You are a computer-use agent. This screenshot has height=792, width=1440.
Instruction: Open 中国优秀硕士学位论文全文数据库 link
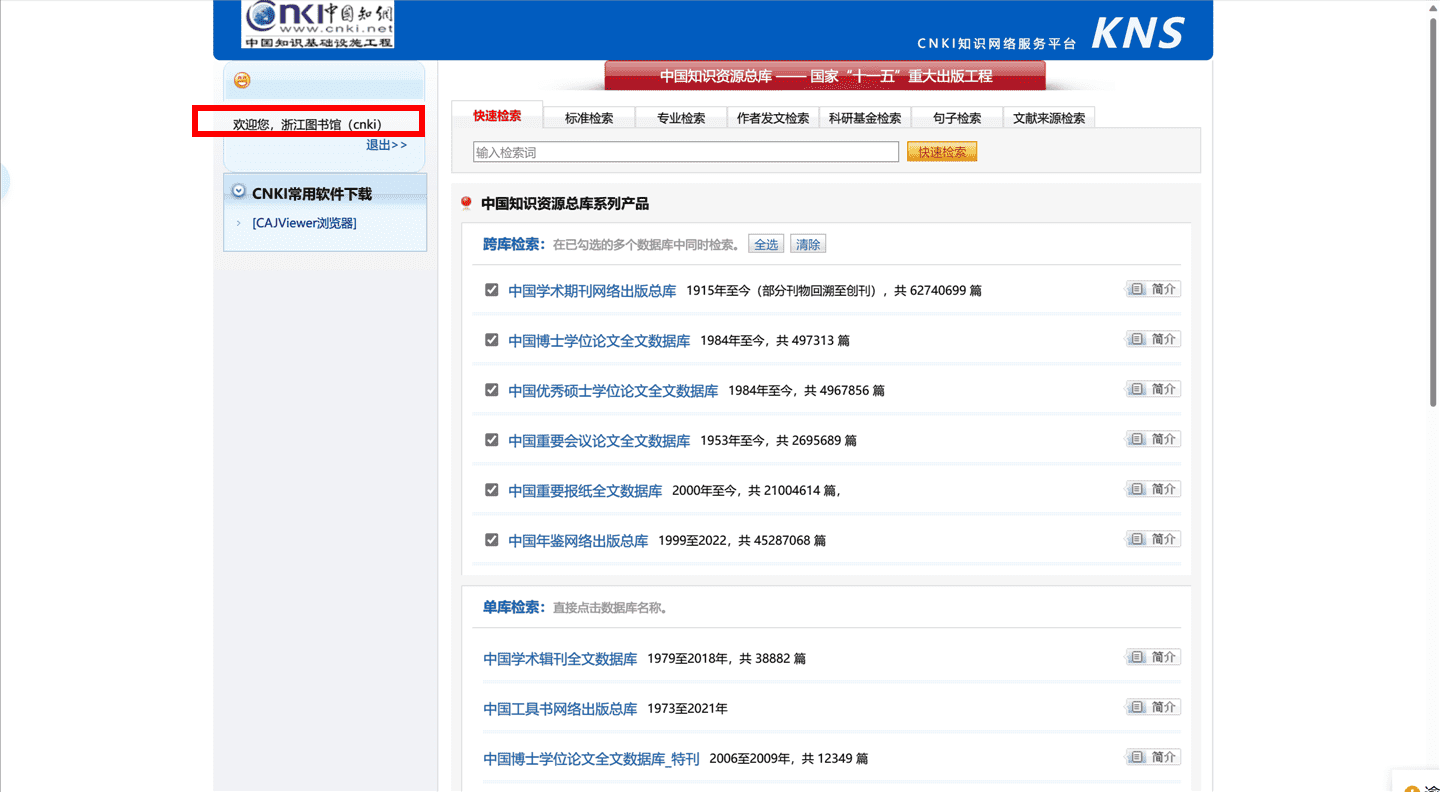[x=613, y=391]
